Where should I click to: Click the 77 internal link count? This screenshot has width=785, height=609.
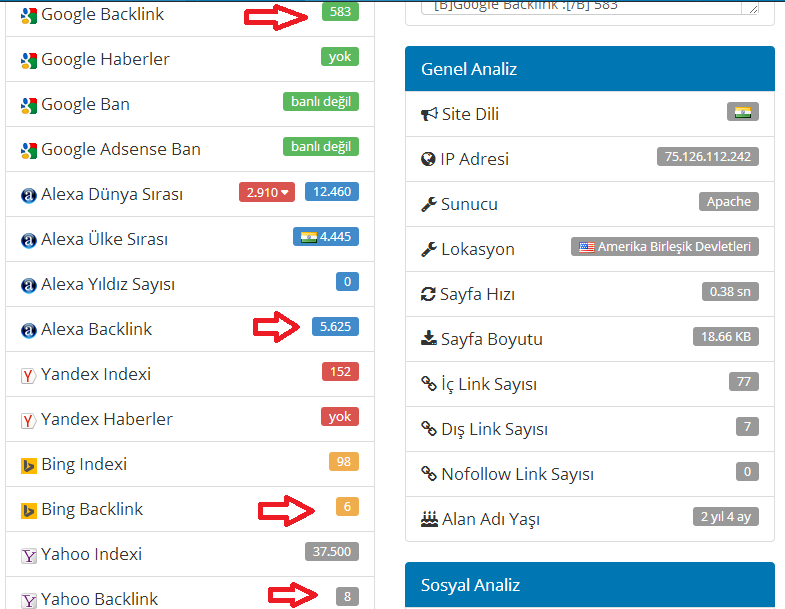744,382
